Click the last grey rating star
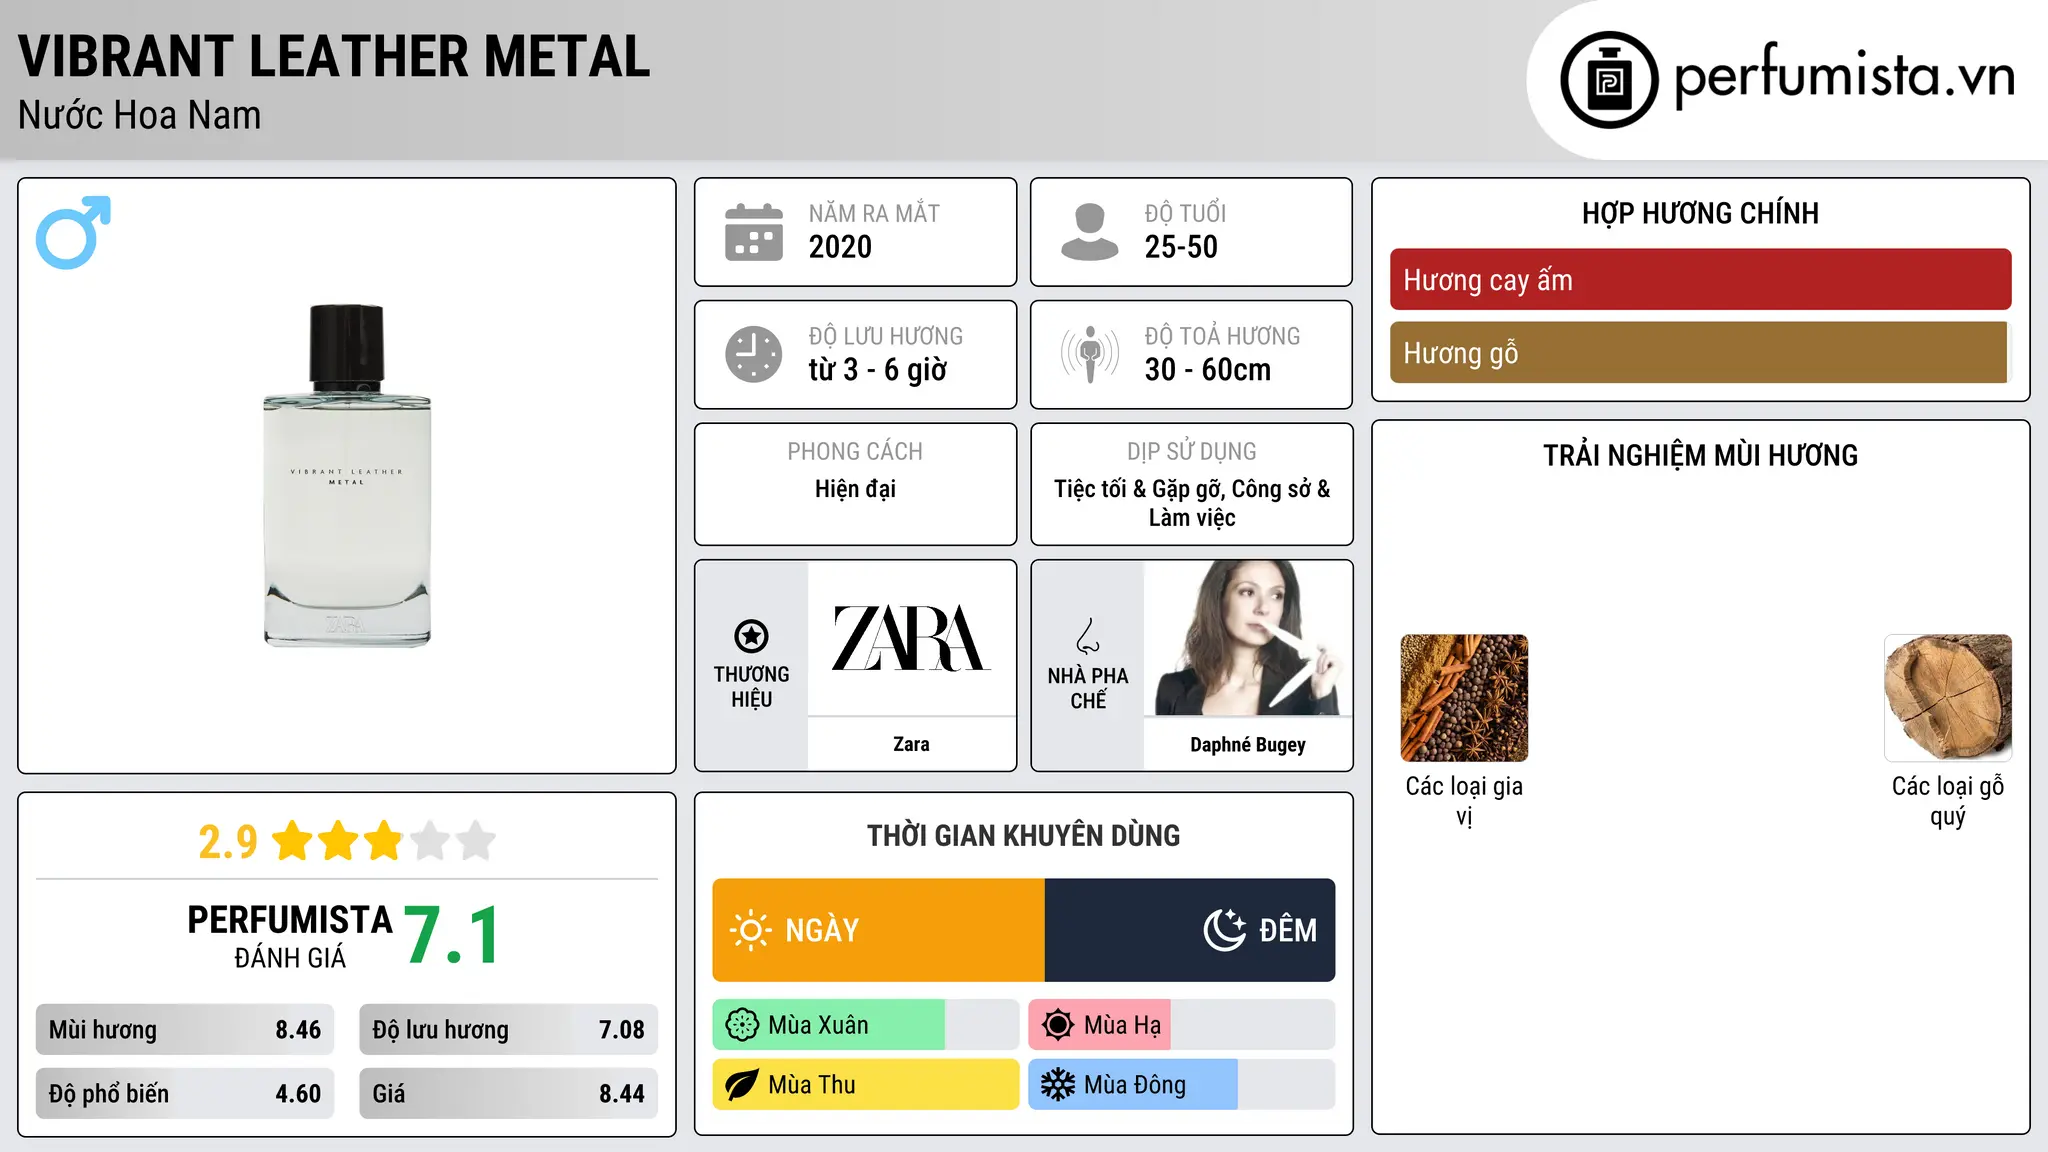Image resolution: width=2048 pixels, height=1152 pixels. pos(476,841)
